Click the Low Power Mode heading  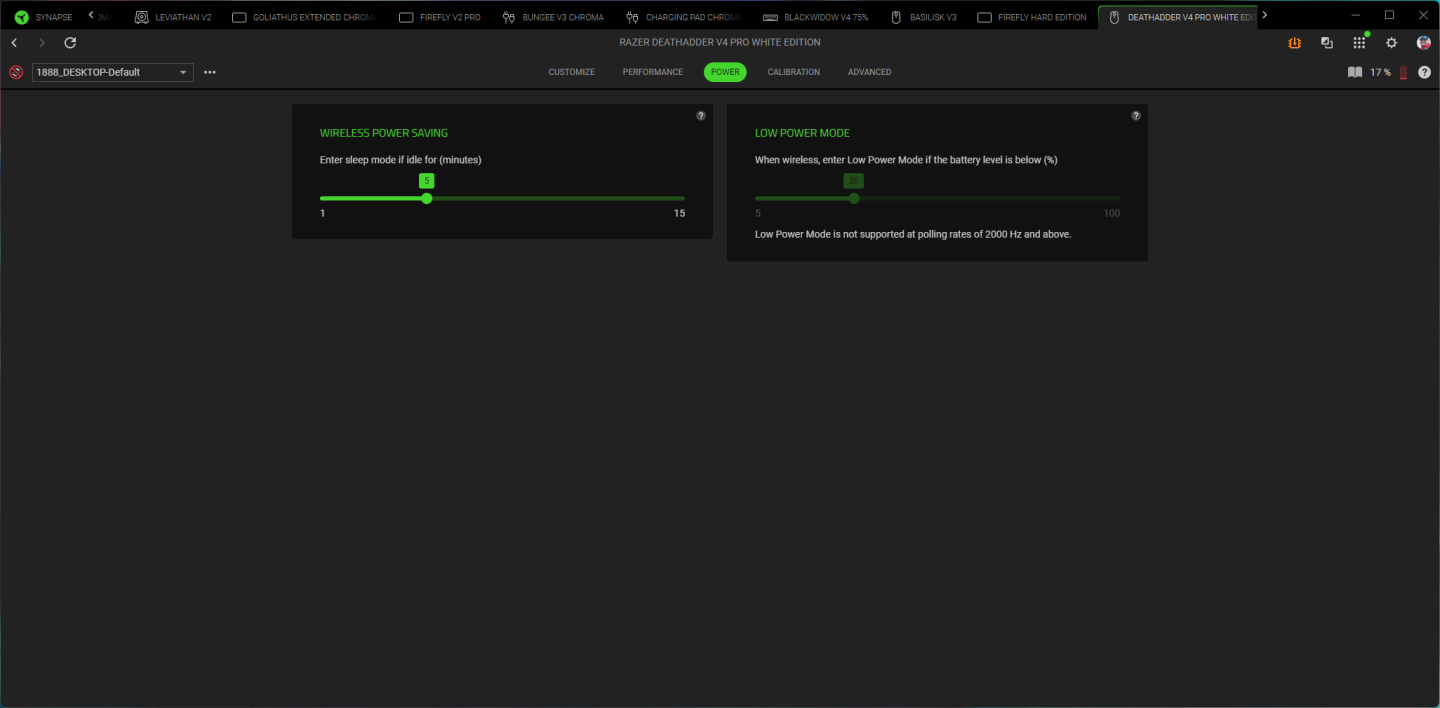[802, 133]
